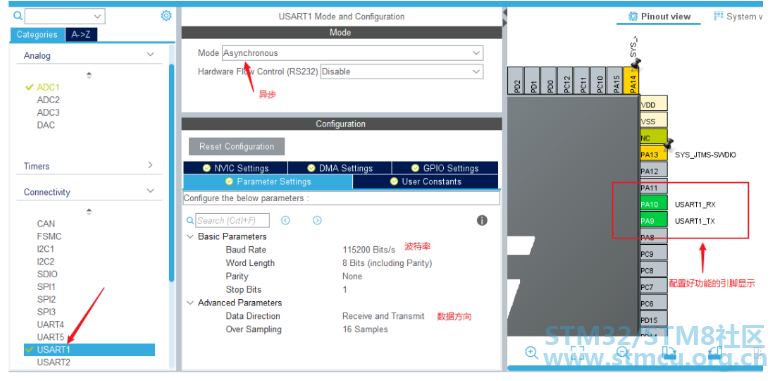The height and width of the screenshot is (381, 776).
Task: Switch to the A->Z tab
Action: (81, 35)
